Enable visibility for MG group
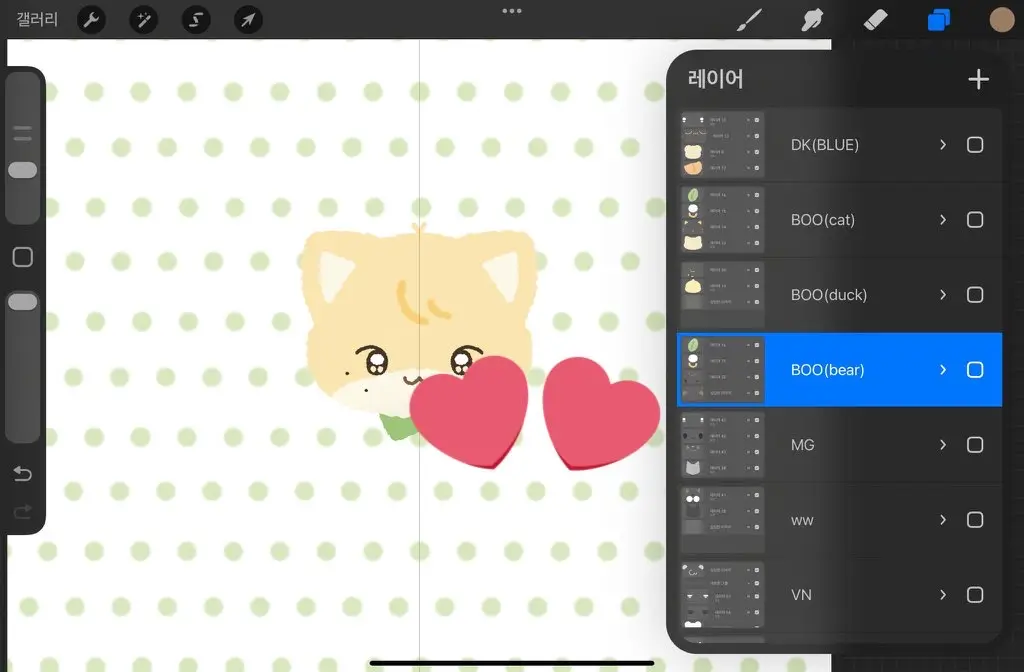The height and width of the screenshot is (672, 1024). (x=975, y=445)
